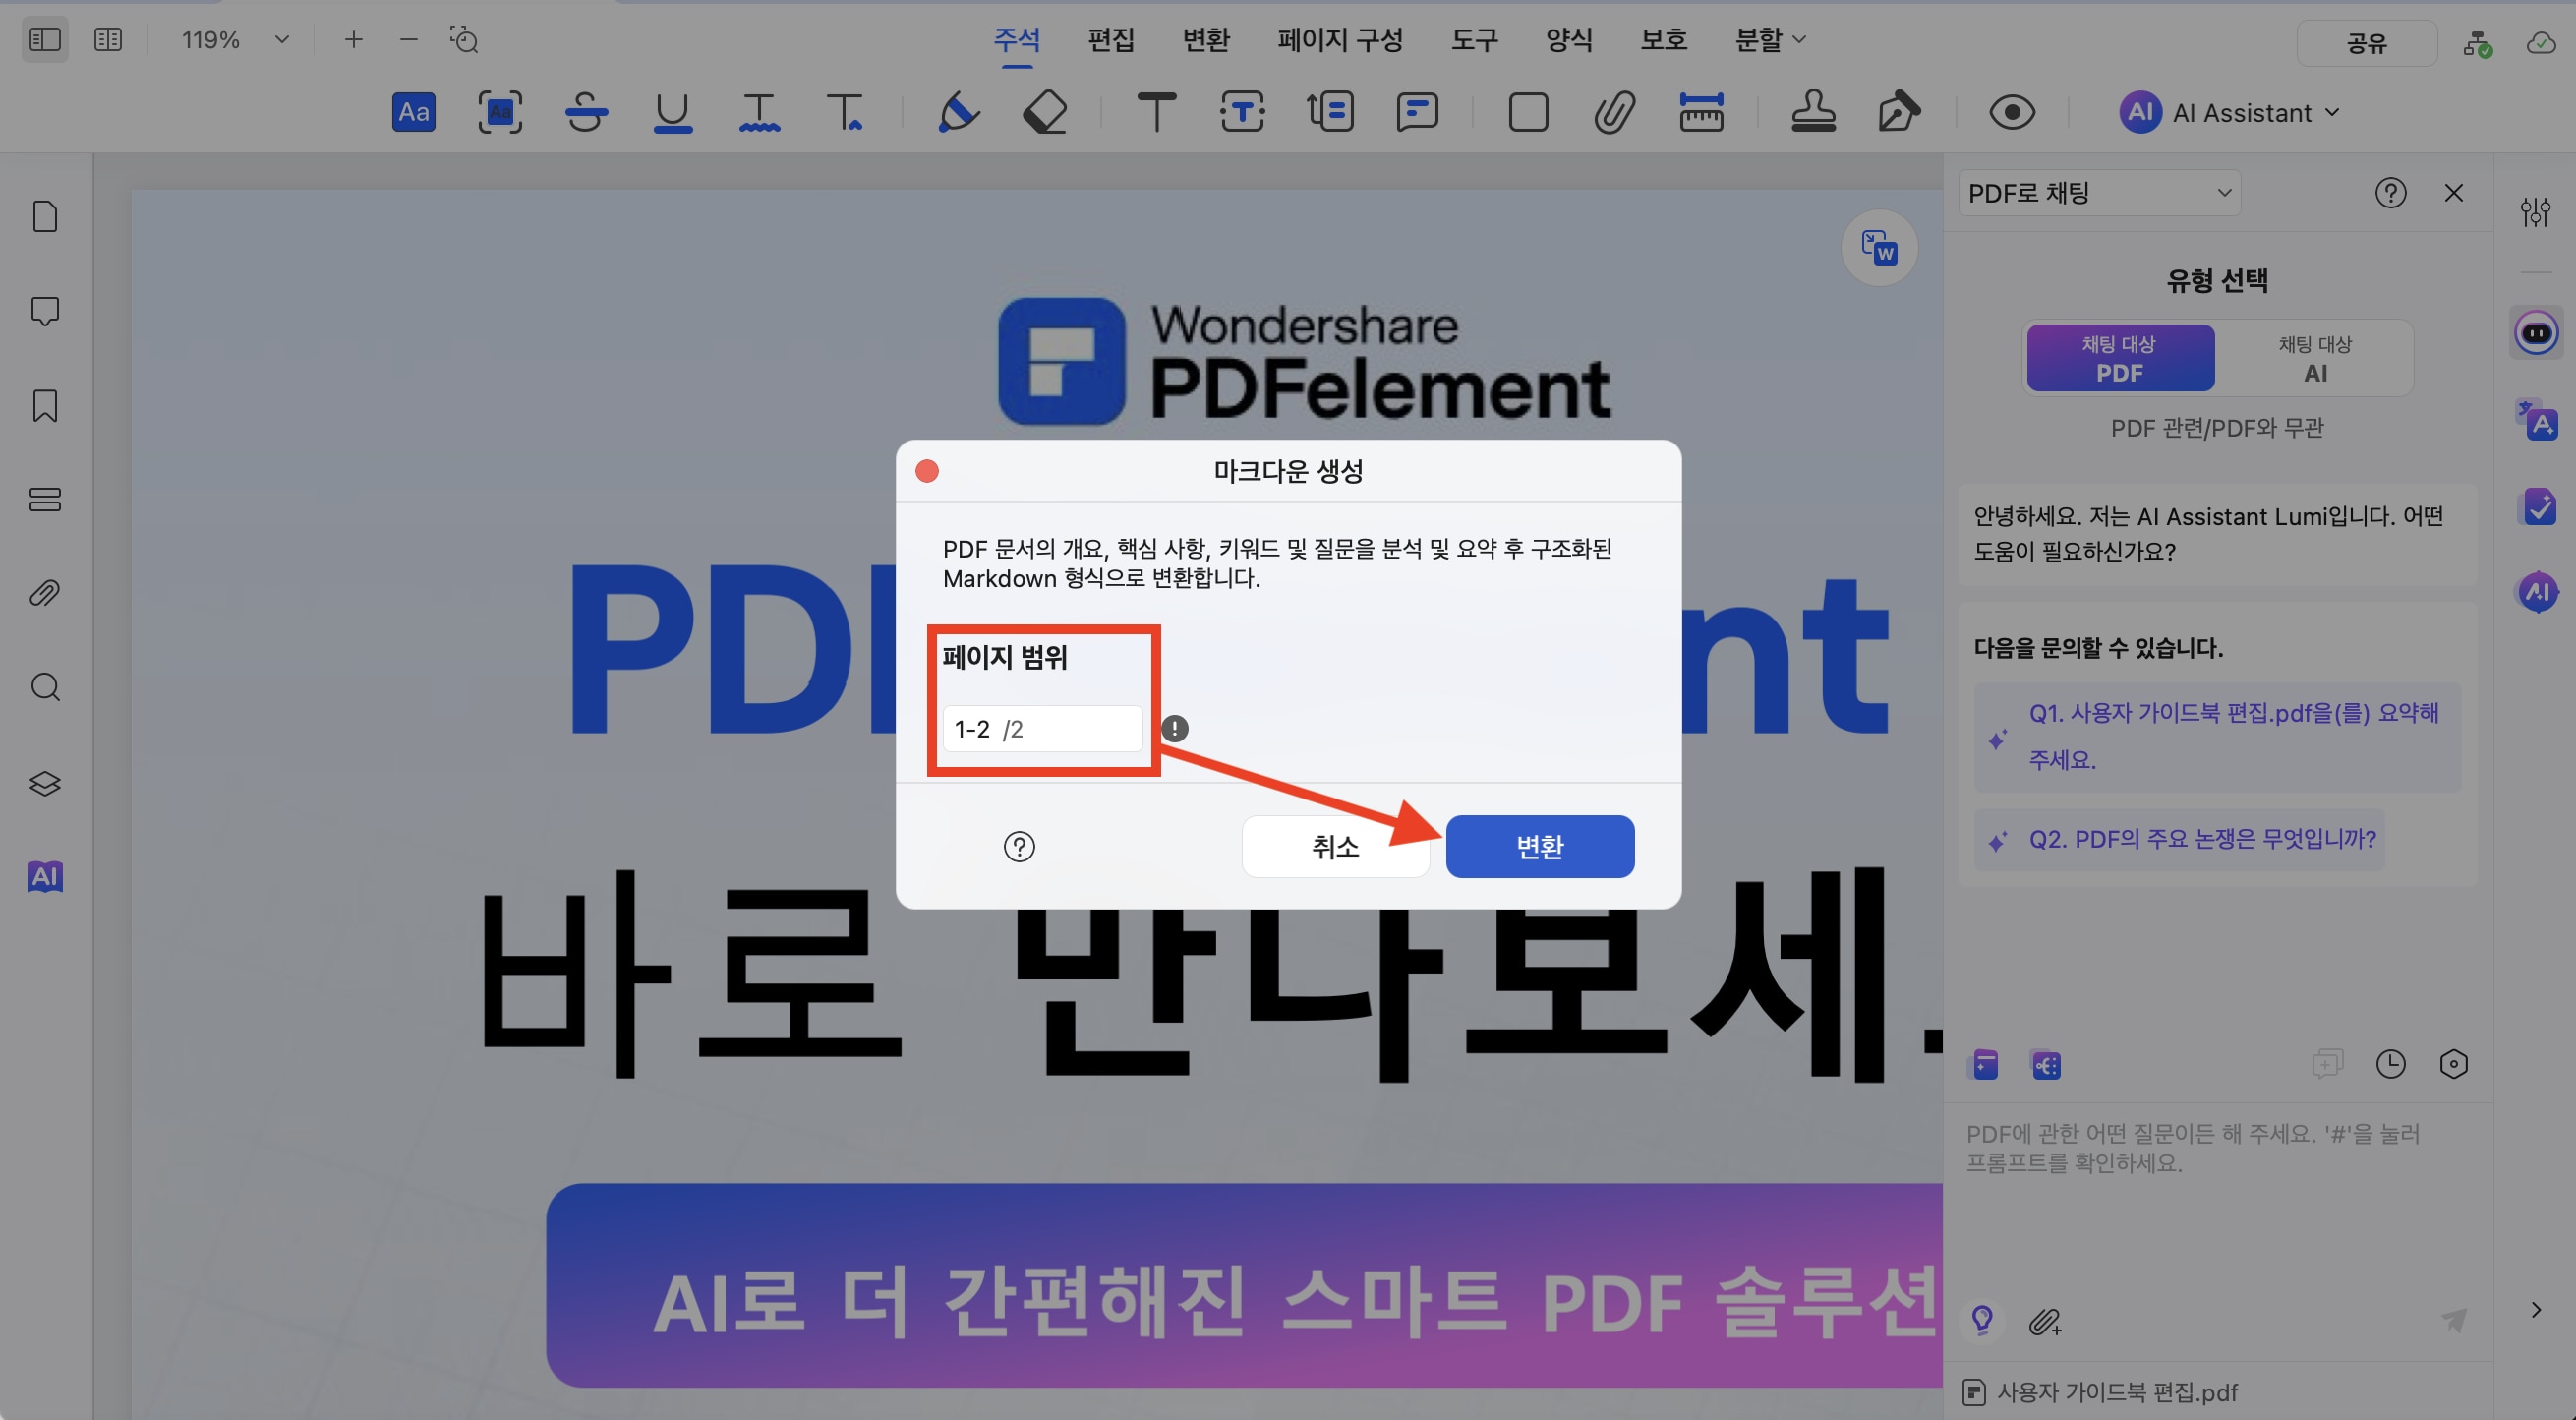Select the eraser tool
The image size is (2576, 1420).
pos(1045,112)
